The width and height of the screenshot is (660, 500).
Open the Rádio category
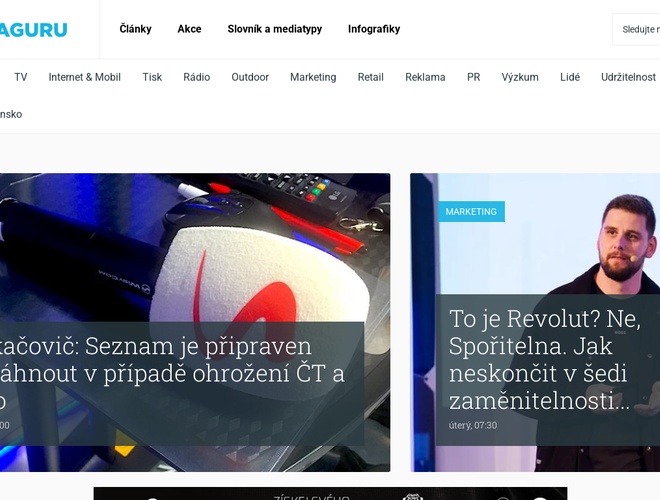(x=197, y=77)
